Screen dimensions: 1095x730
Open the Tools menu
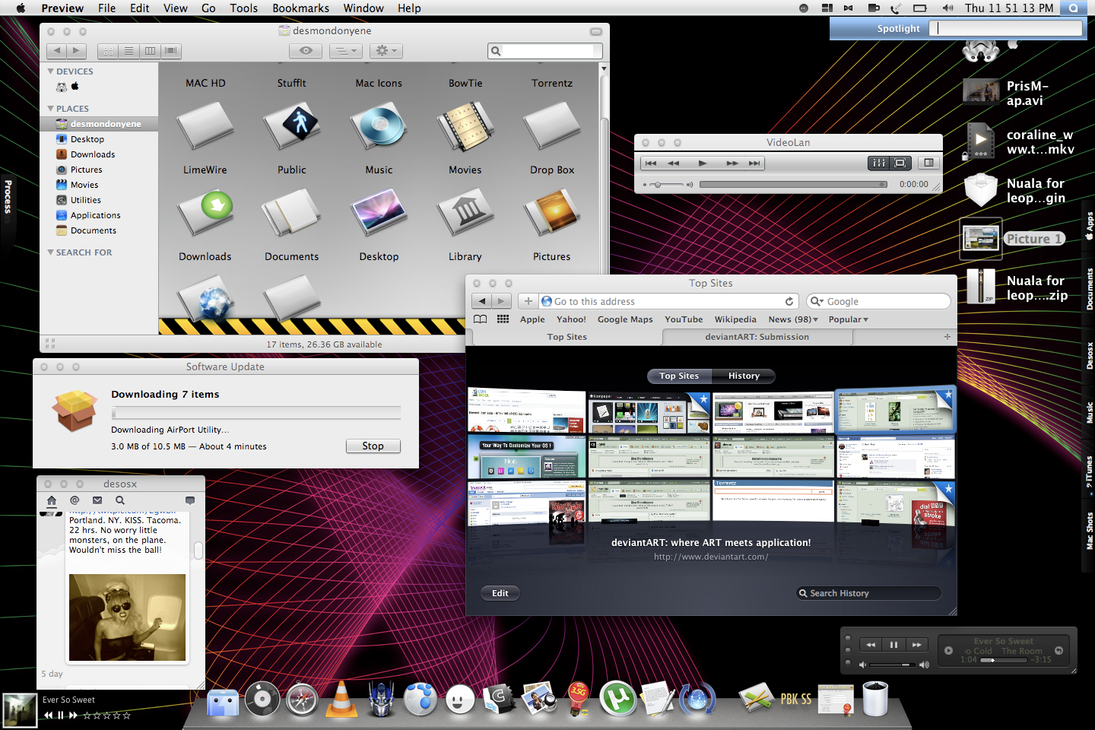[x=244, y=8]
